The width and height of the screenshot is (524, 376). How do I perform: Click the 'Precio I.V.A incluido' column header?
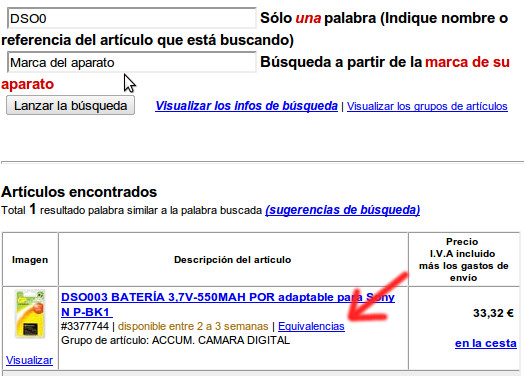(464, 259)
